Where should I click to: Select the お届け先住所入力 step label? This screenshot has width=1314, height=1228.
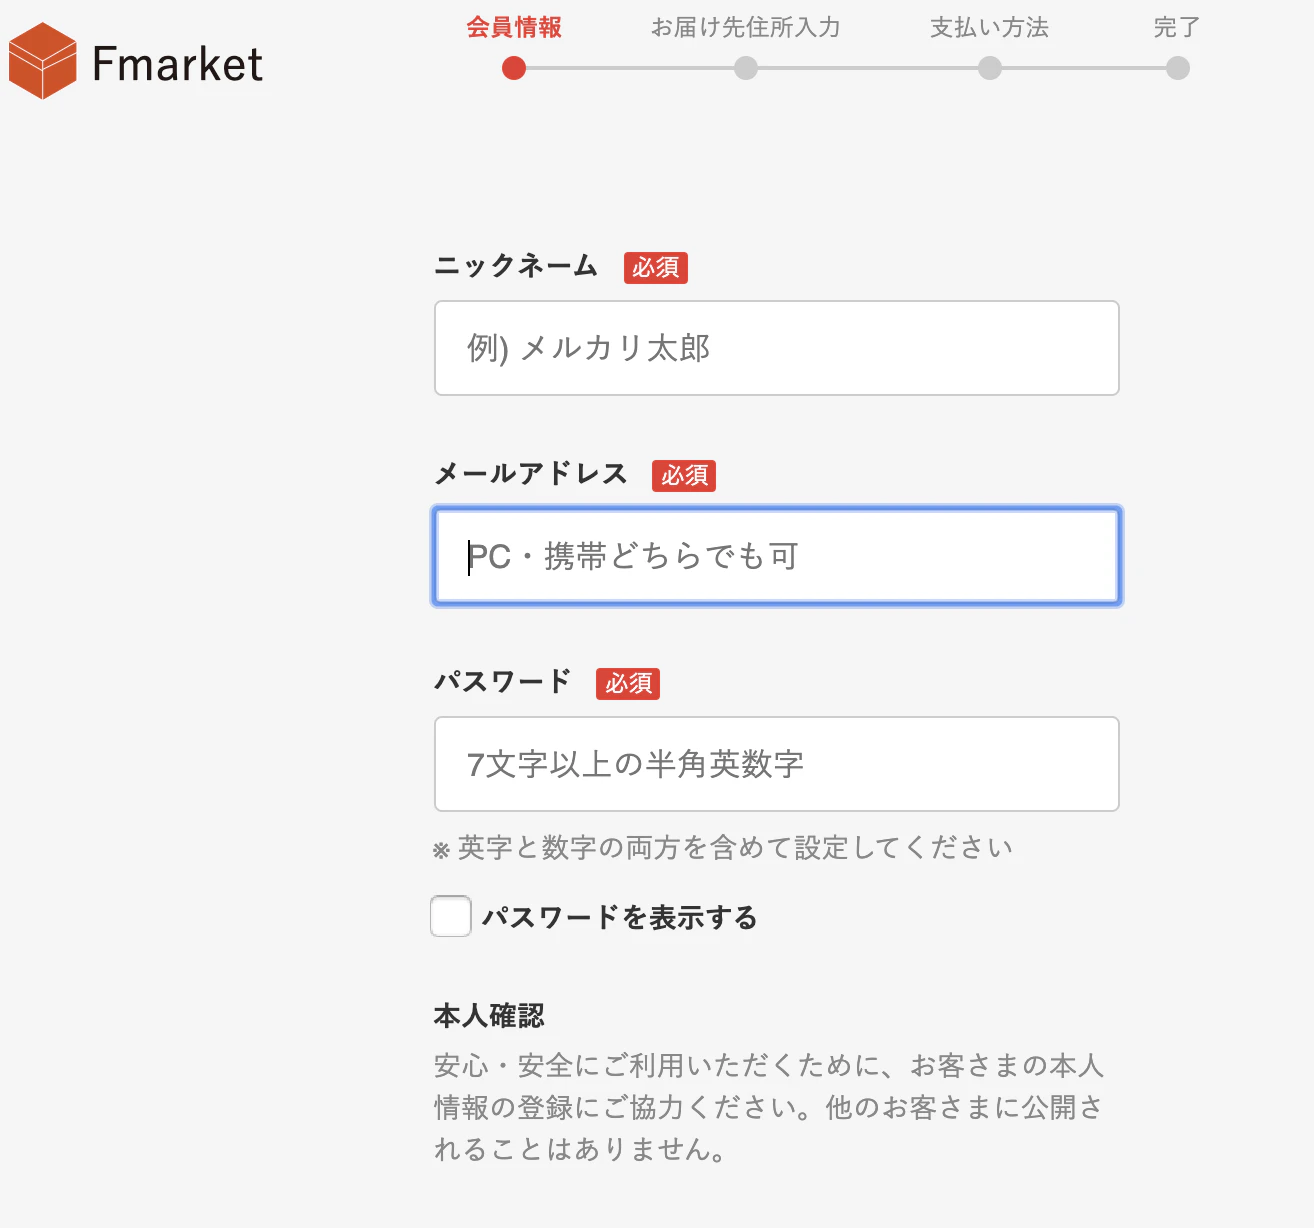[745, 29]
